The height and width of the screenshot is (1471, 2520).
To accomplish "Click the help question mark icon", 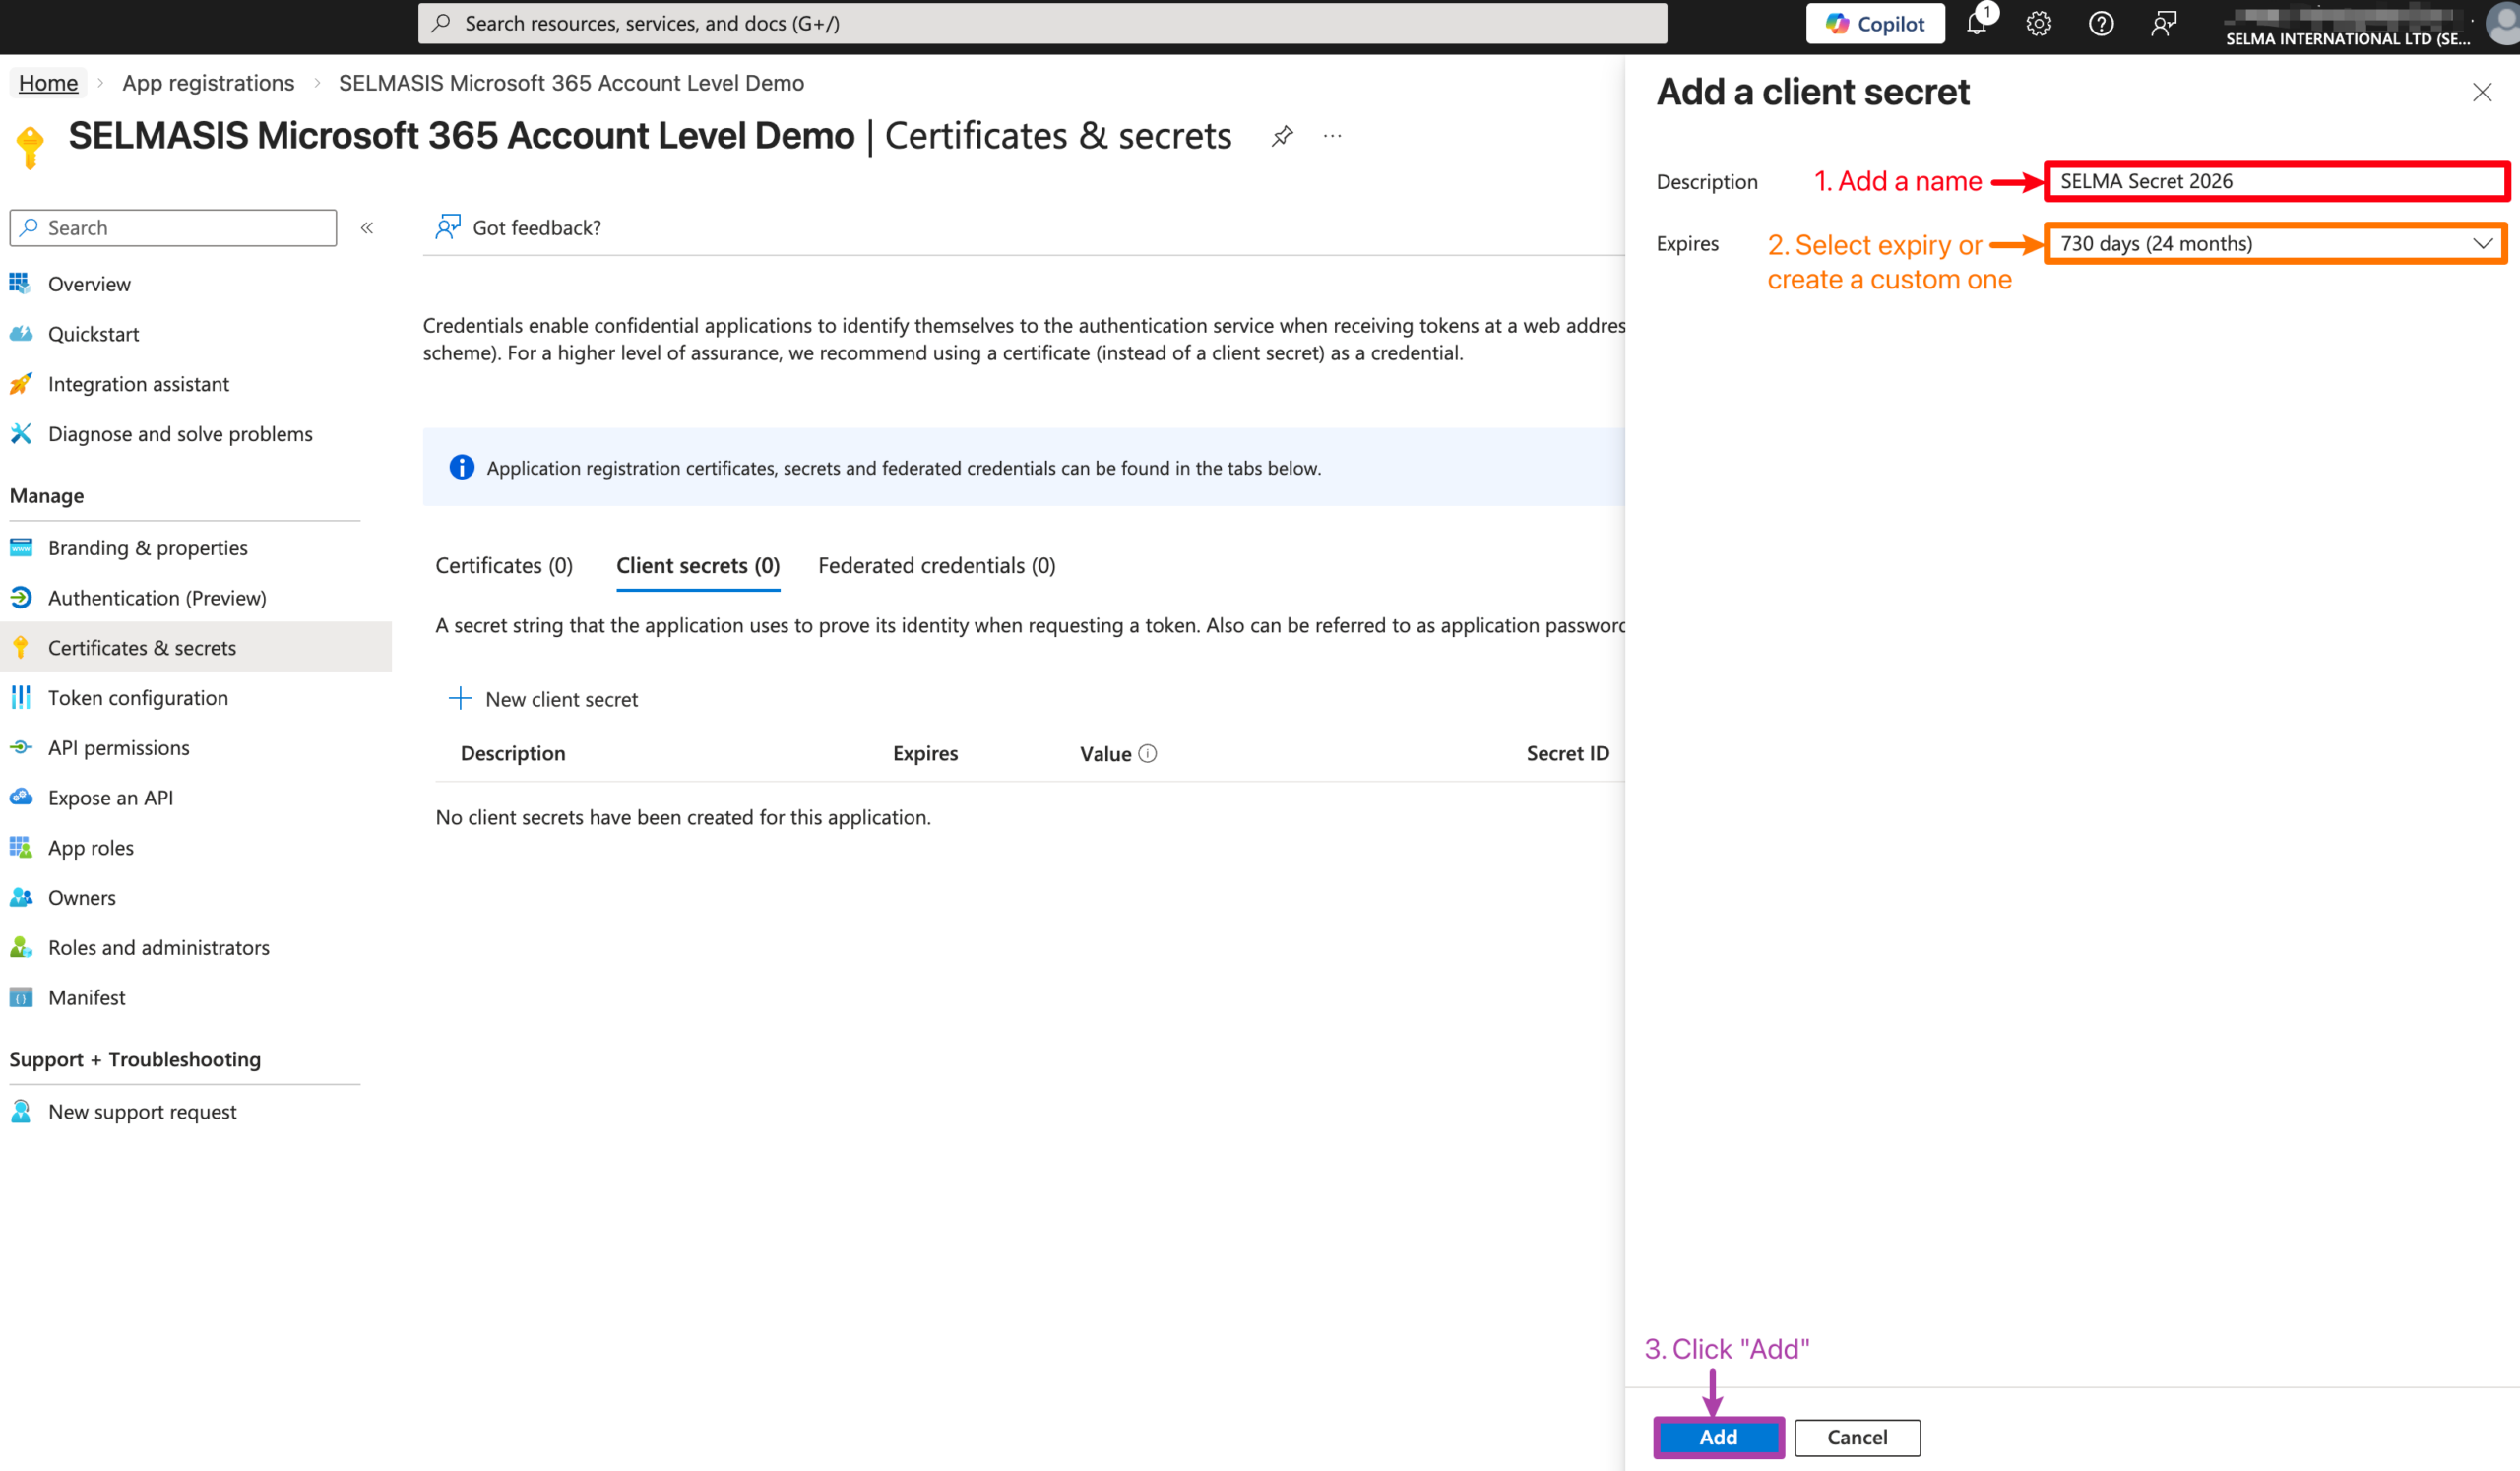I will point(2100,24).
